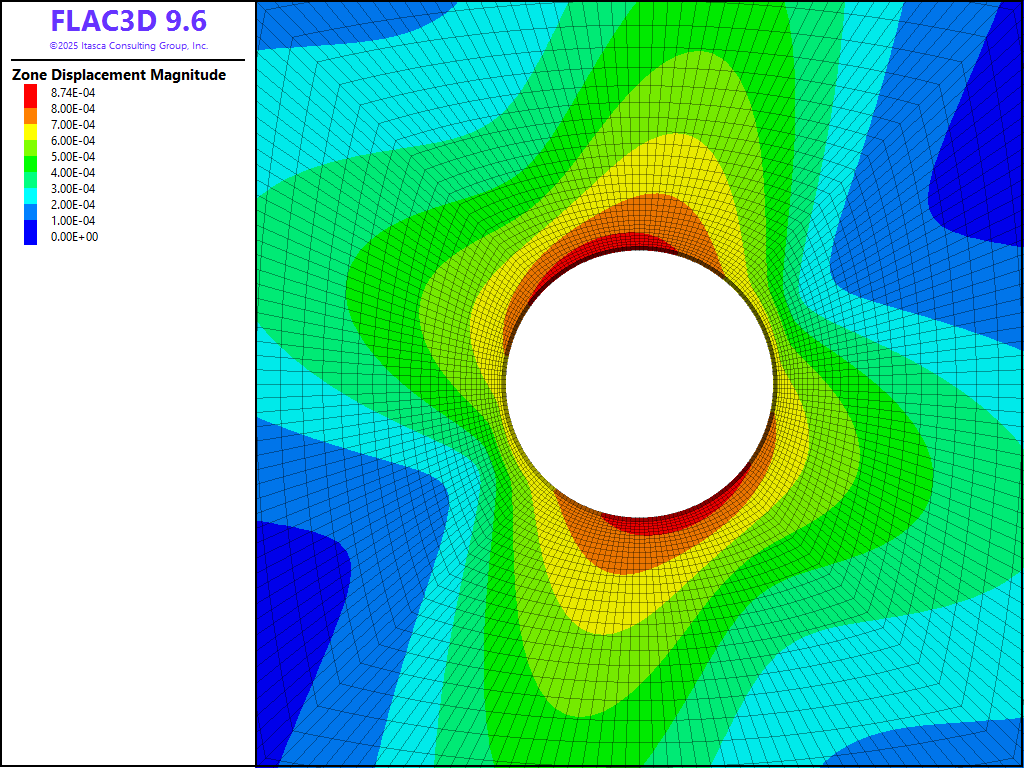Click inside the white circular tunnel opening
Image resolution: width=1024 pixels, height=768 pixels.
[640, 383]
